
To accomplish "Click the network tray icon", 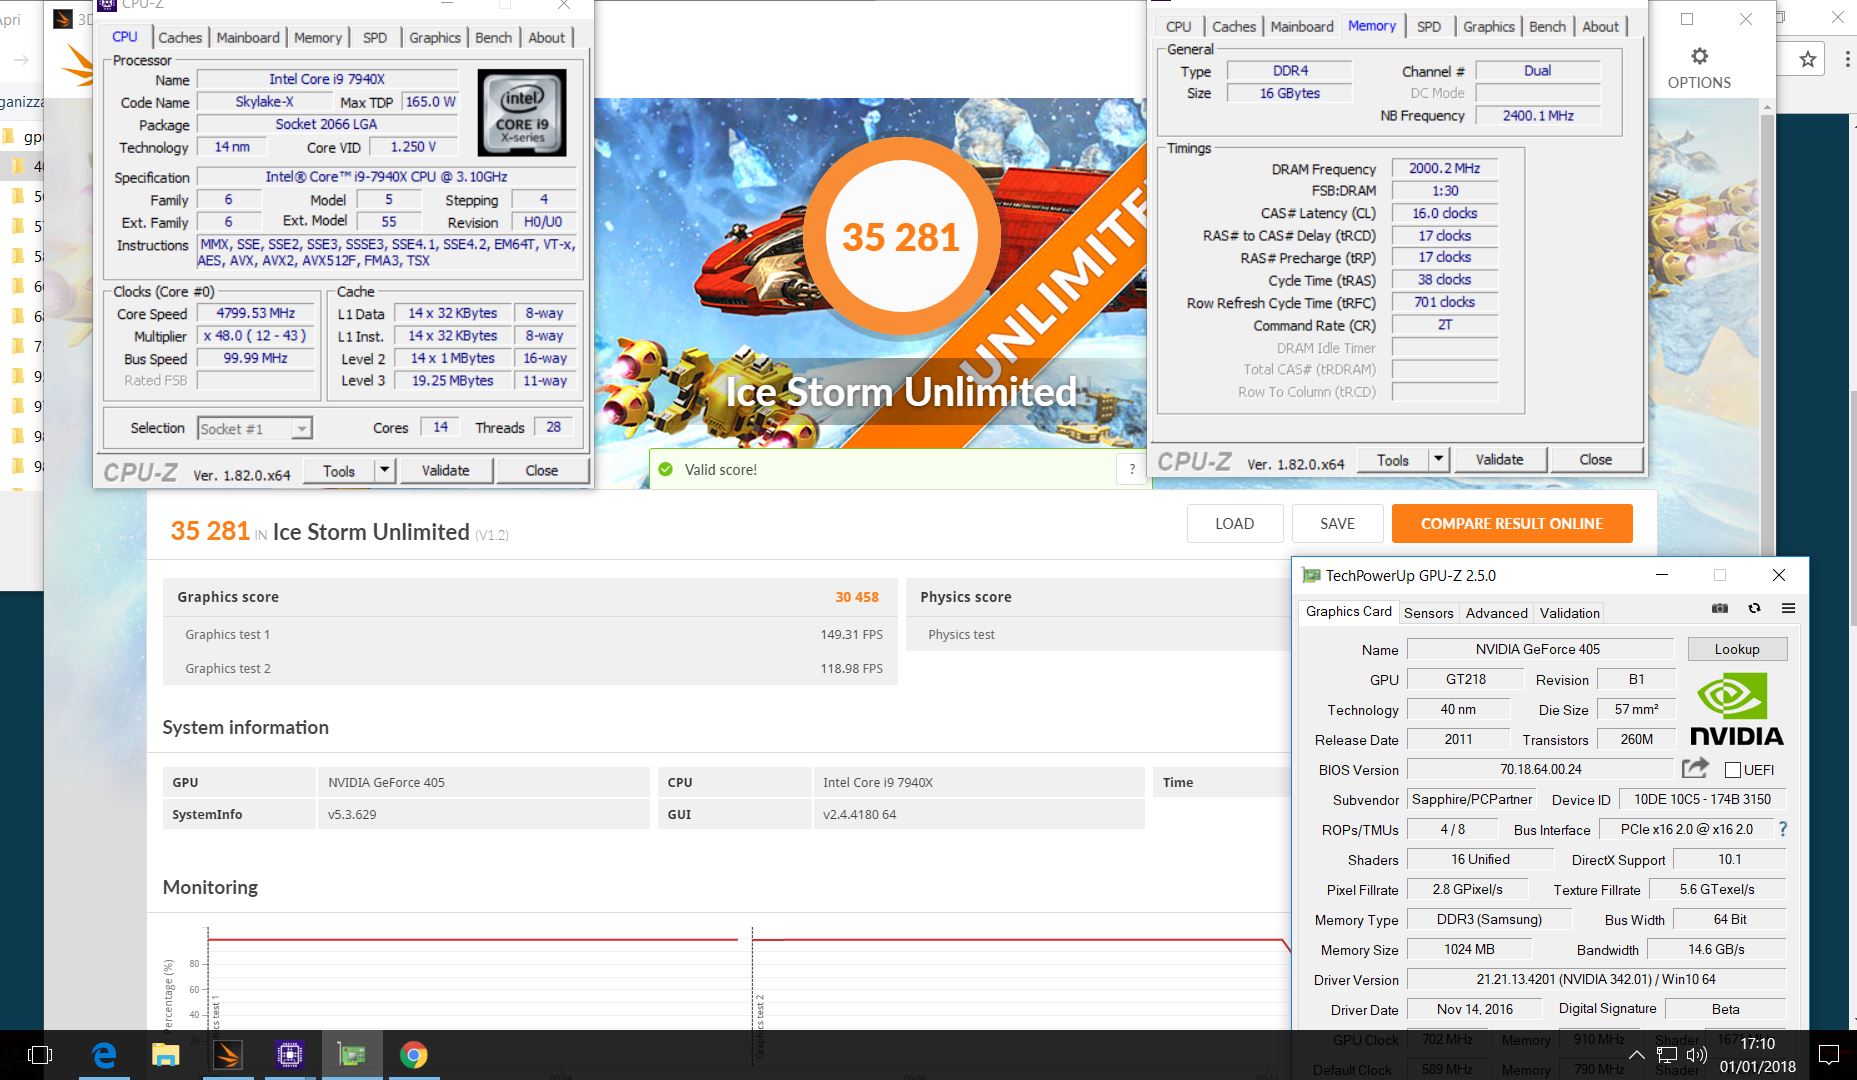I will (x=1666, y=1055).
